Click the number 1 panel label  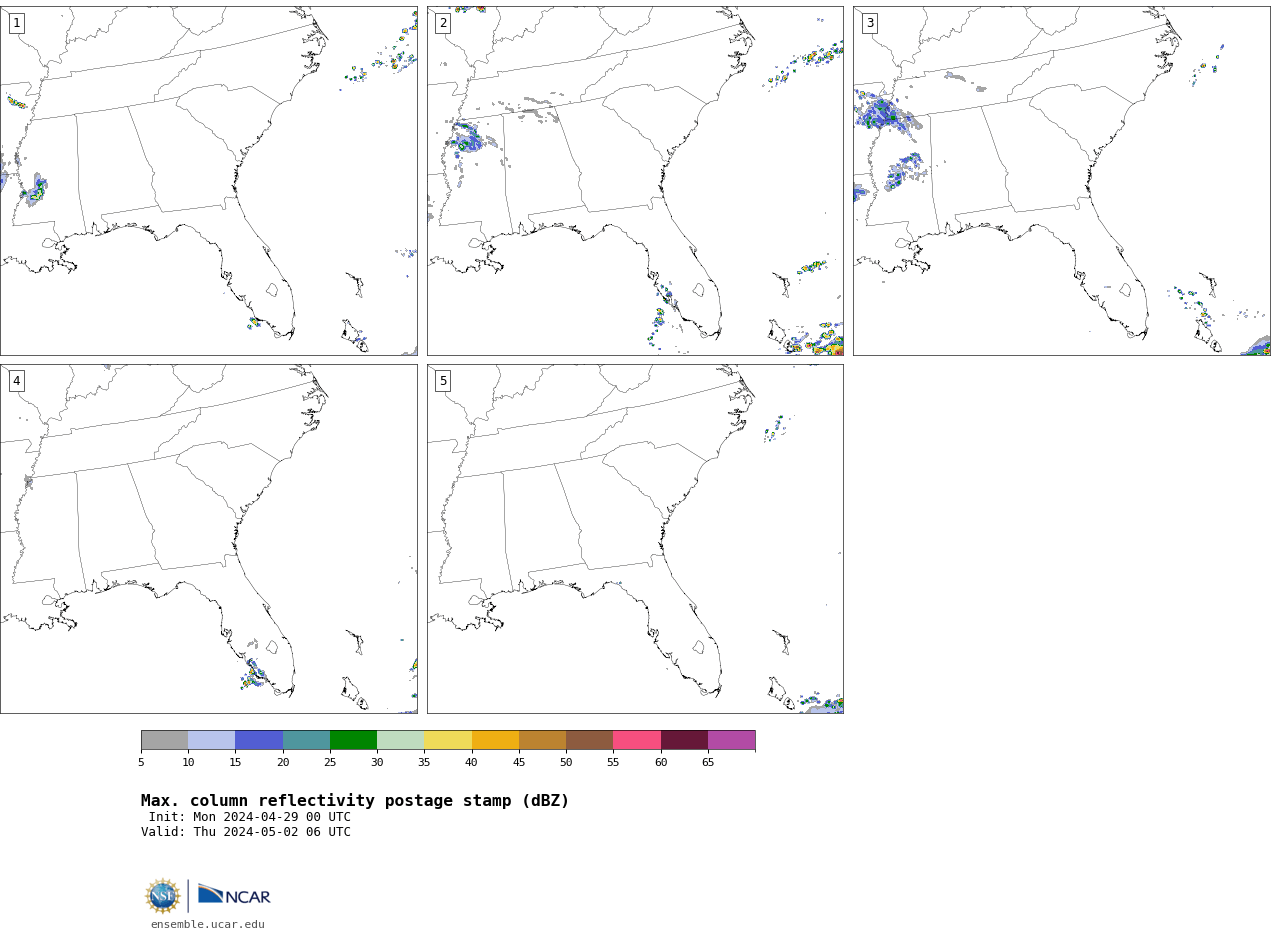[x=16, y=23]
